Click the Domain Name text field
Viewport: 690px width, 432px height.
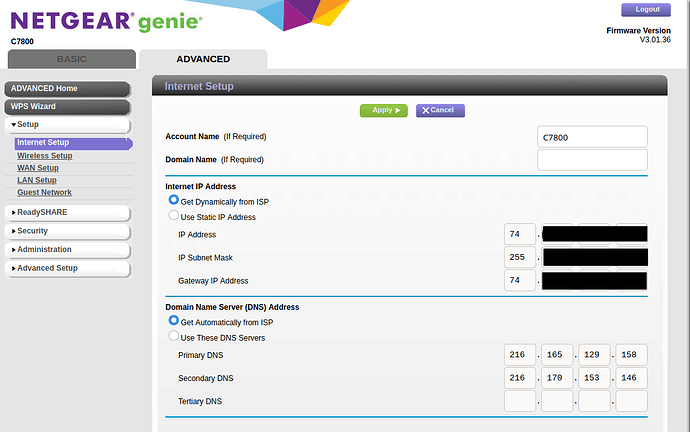click(x=592, y=160)
